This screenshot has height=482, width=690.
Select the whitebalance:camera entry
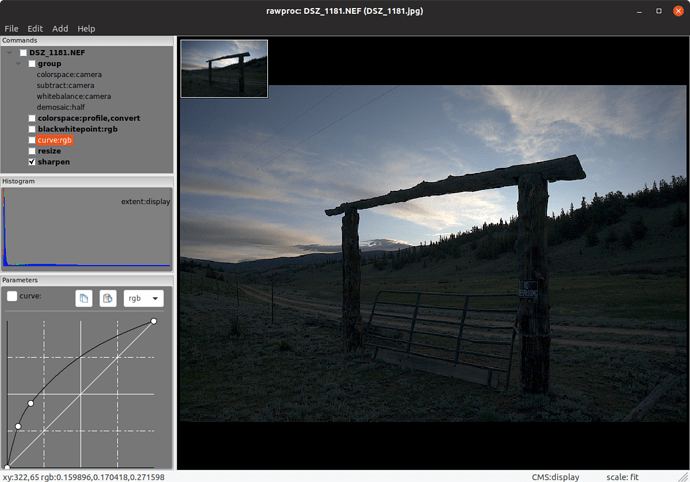click(73, 96)
